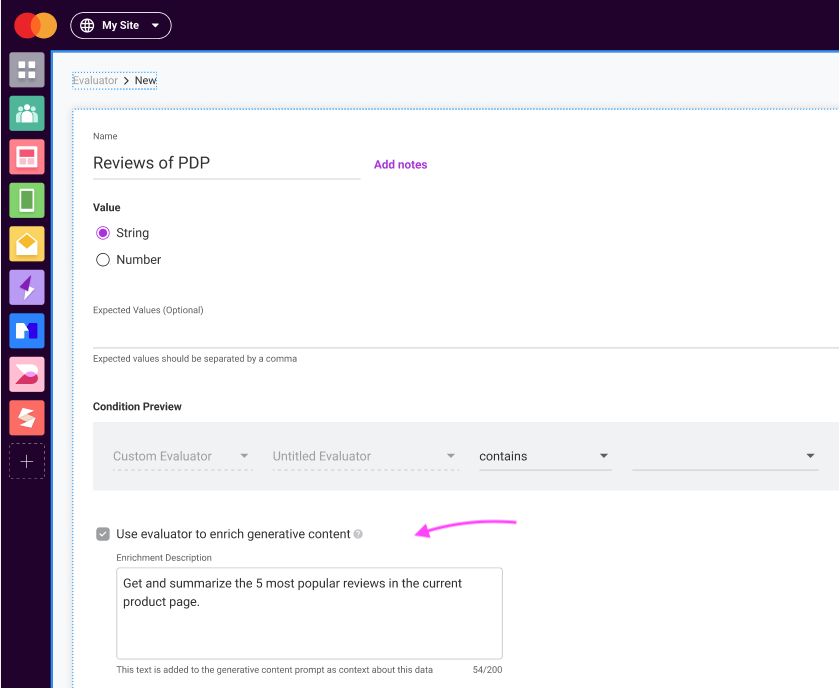Open the yellow envelope email icon
839x688 pixels.
pyautogui.click(x=27, y=243)
